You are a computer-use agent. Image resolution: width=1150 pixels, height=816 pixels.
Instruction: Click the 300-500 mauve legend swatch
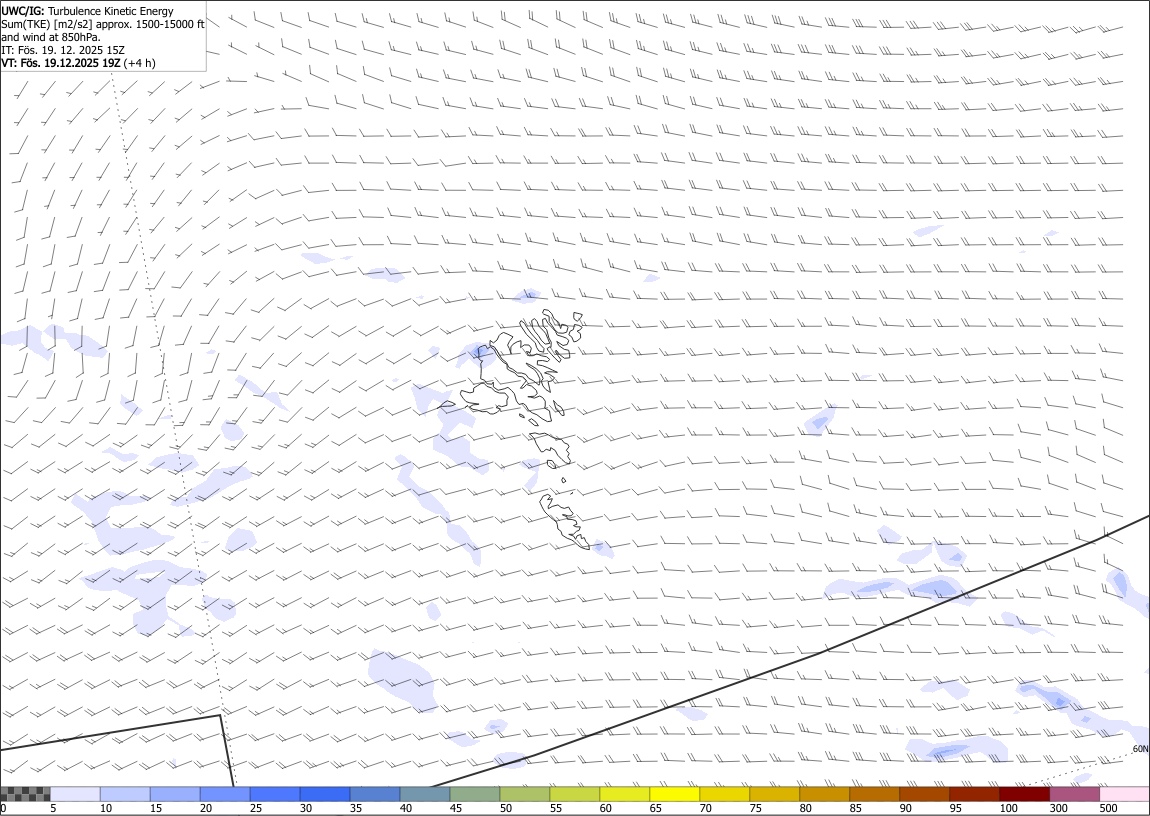[1074, 794]
